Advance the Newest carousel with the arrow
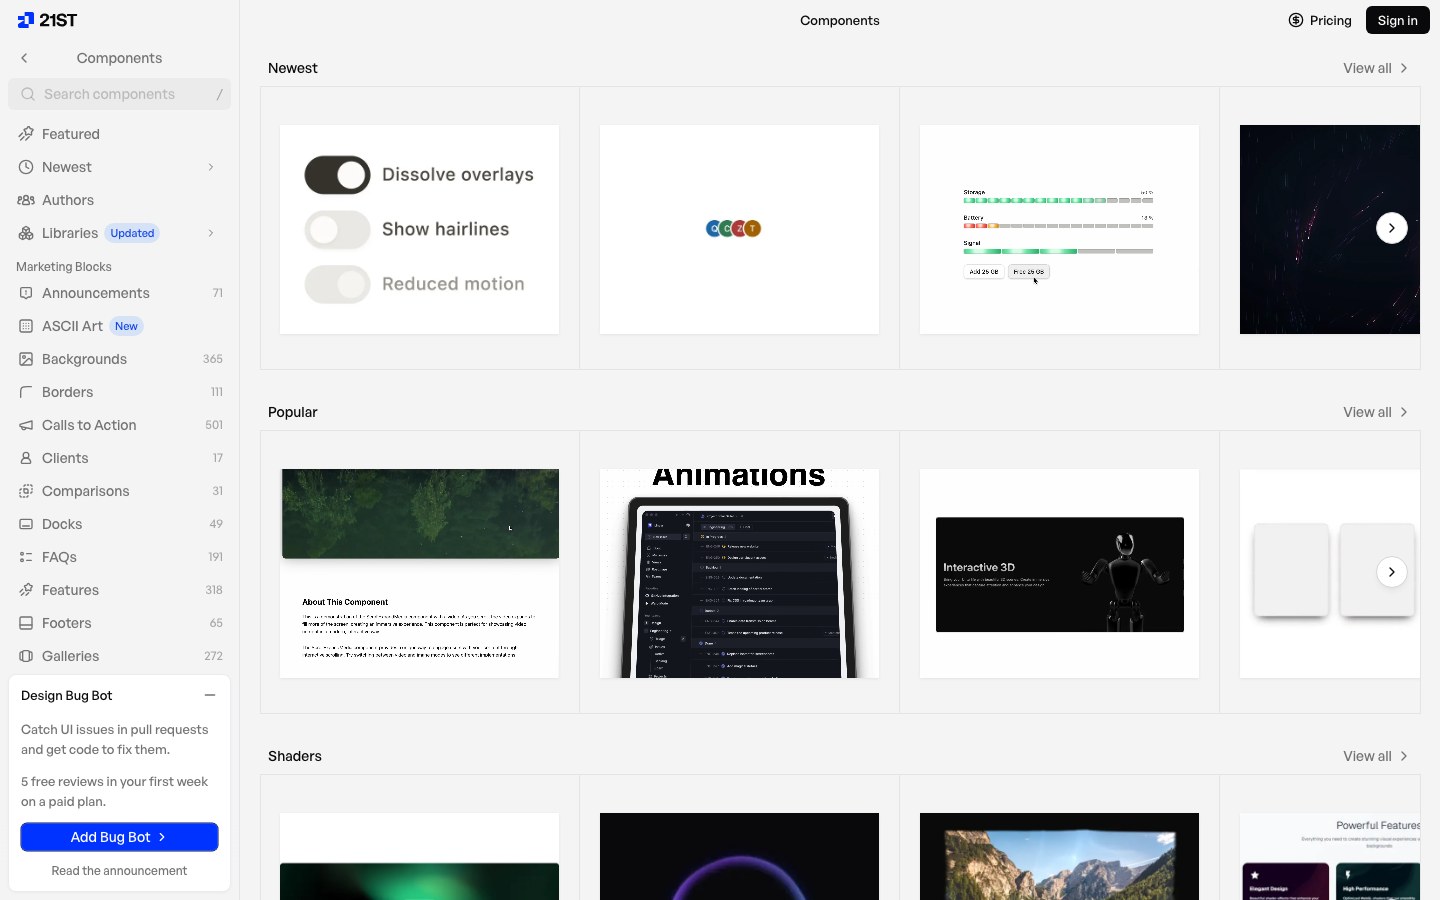Image resolution: width=1440 pixels, height=900 pixels. 1392,228
